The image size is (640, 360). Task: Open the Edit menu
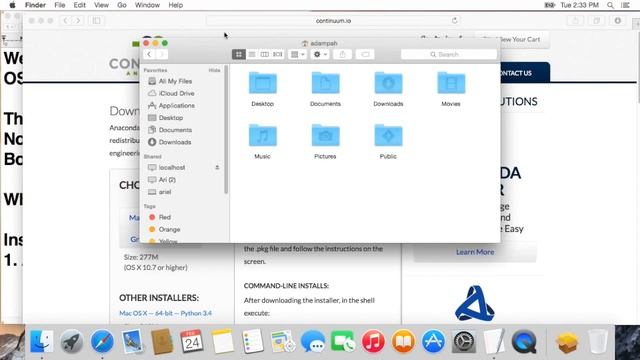click(x=80, y=5)
